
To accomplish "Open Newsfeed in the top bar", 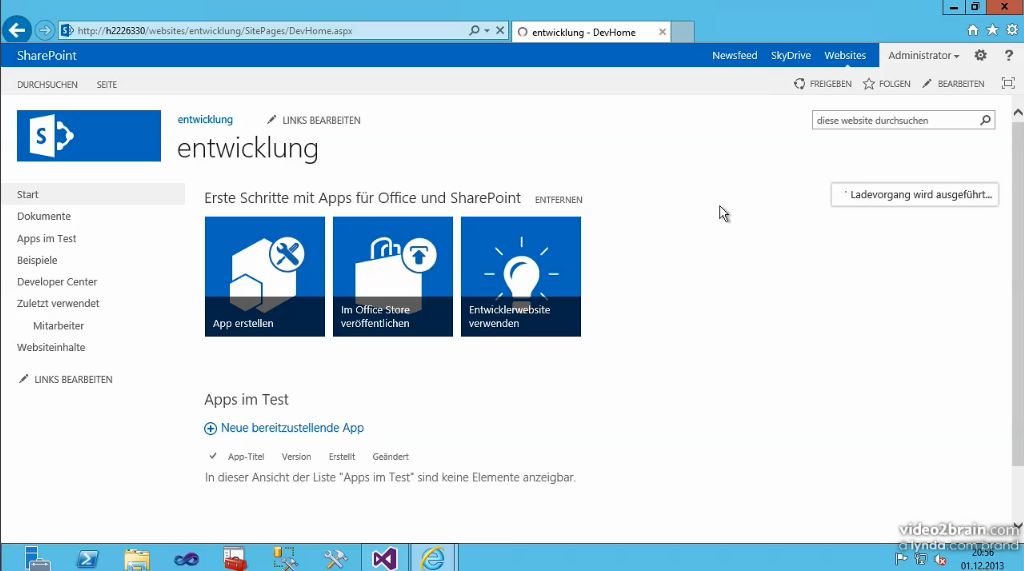I will 735,56.
